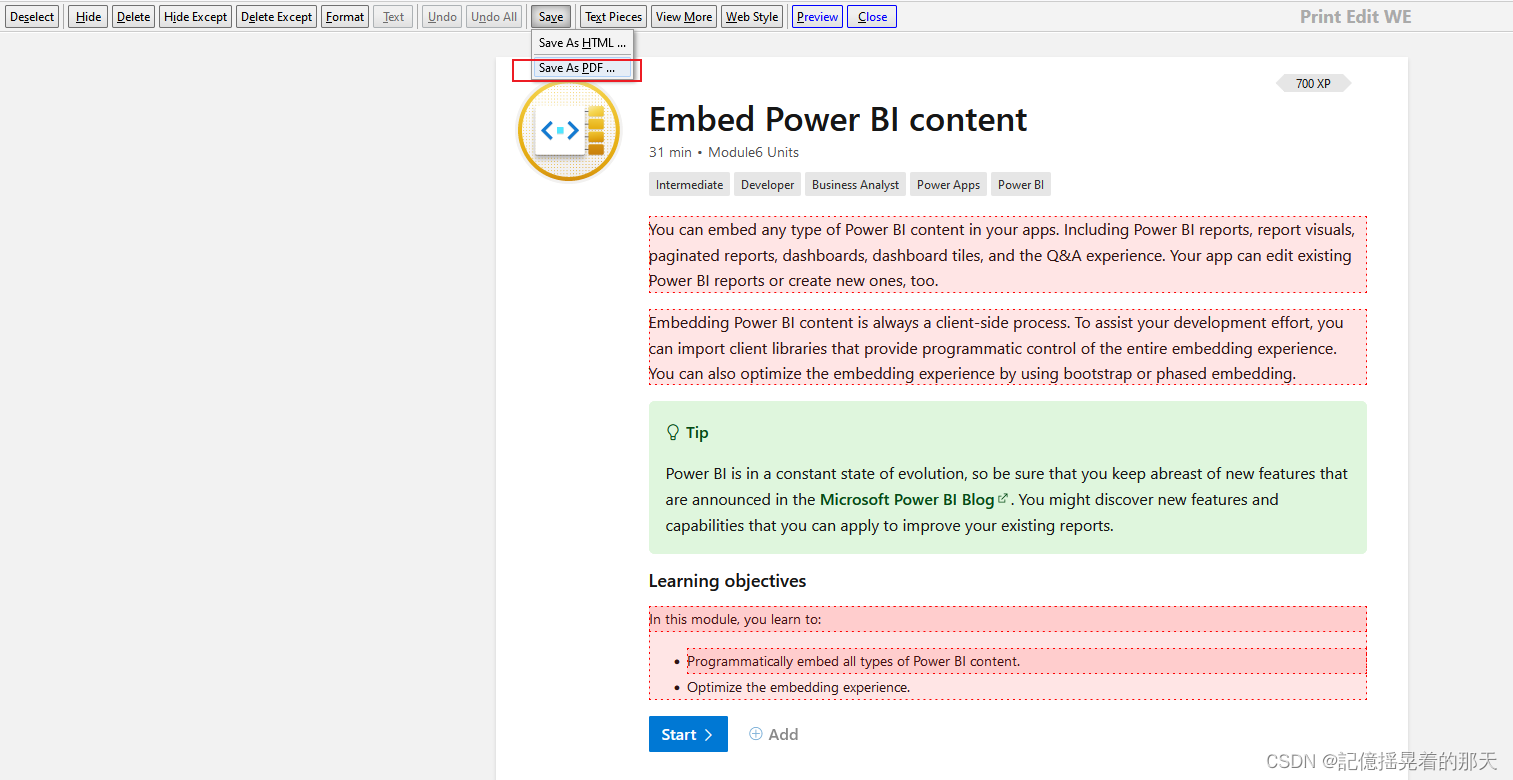Select paragraph starting 'Embedding Power BI content is always'
Viewport: 1513px width, 780px height.
1007,348
